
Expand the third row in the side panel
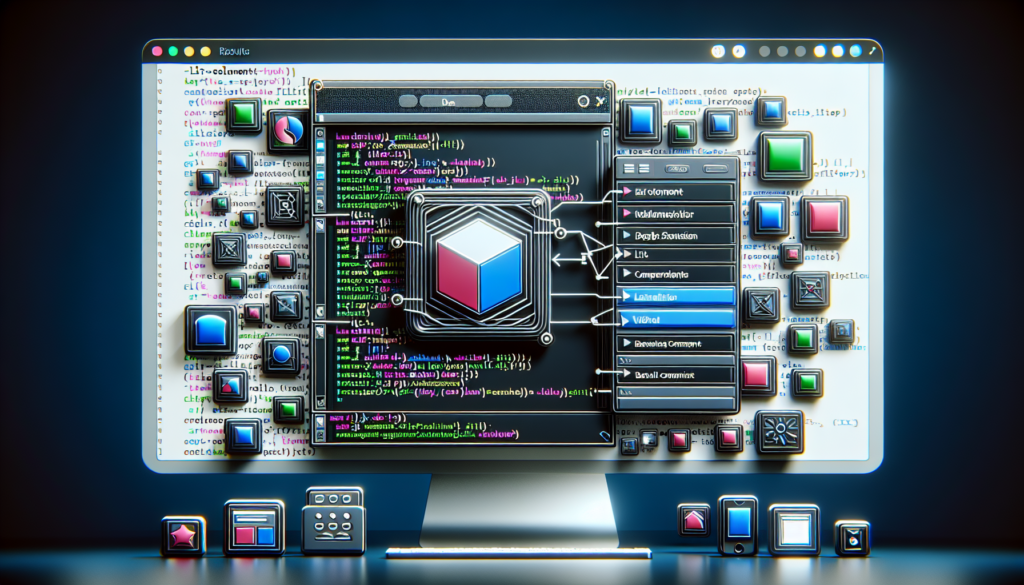673,236
